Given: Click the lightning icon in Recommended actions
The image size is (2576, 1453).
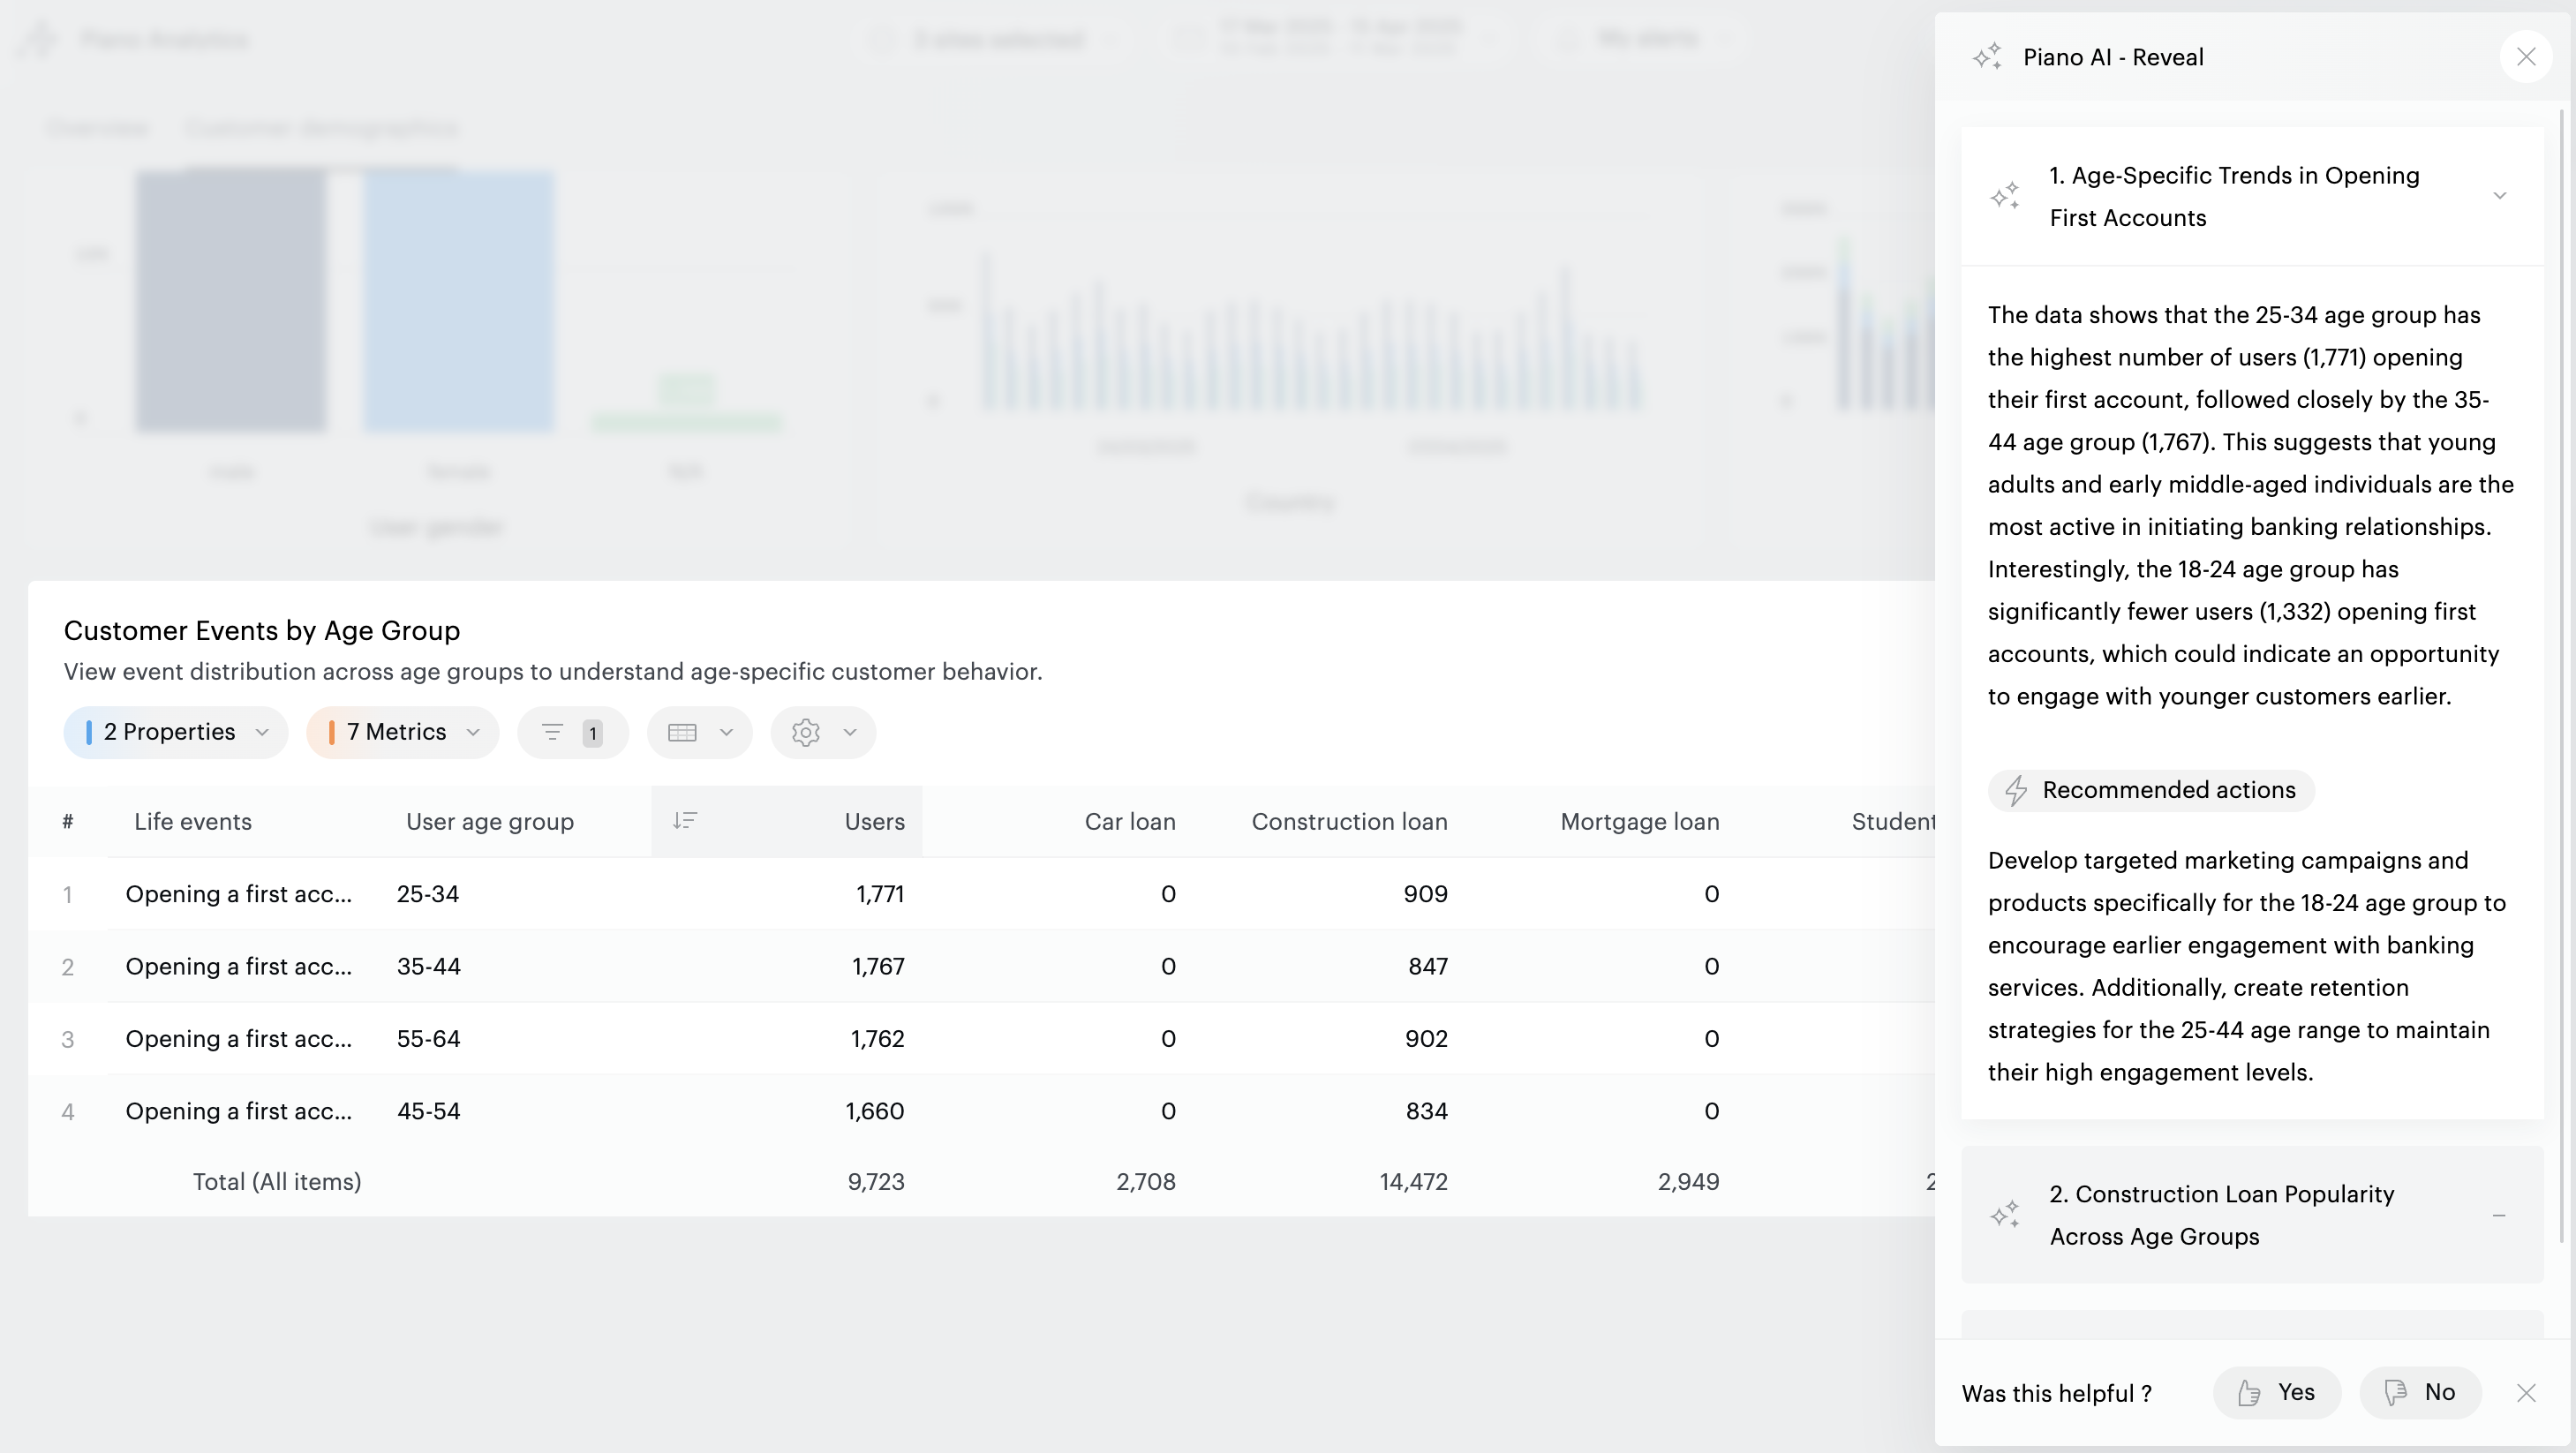Looking at the screenshot, I should [x=2016, y=790].
